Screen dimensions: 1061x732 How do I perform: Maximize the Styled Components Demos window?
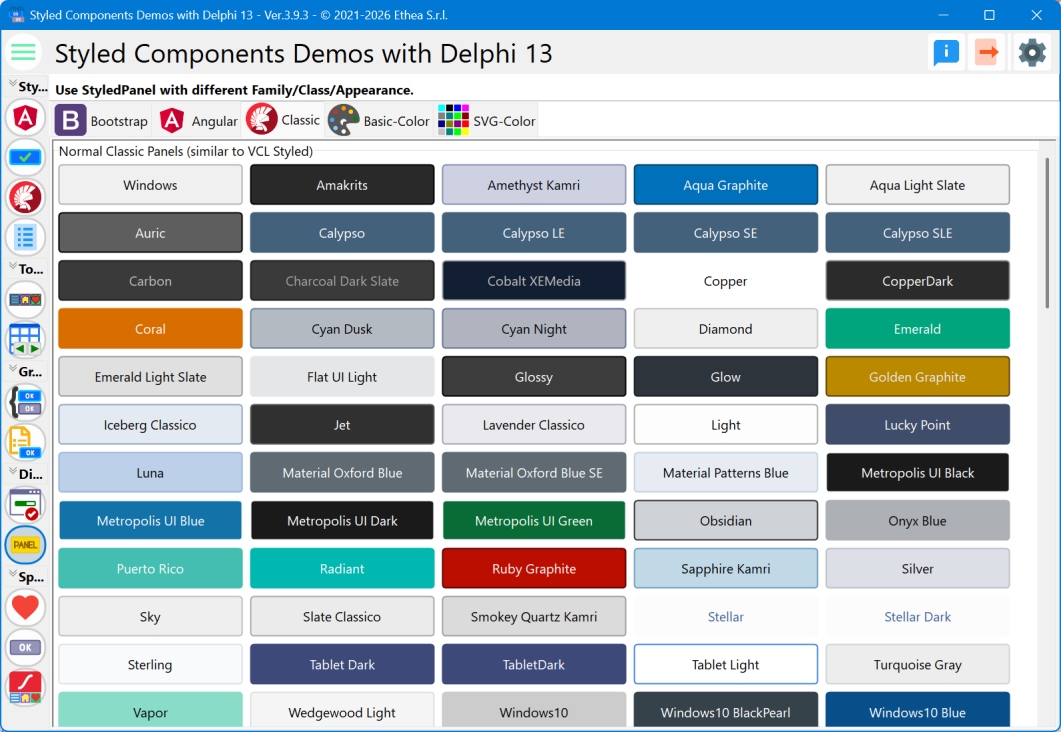[x=989, y=15]
